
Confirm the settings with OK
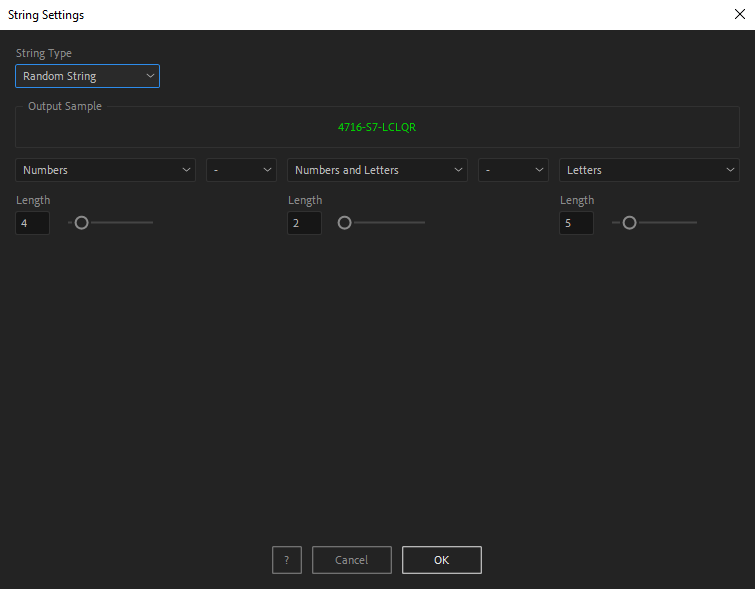(x=441, y=560)
